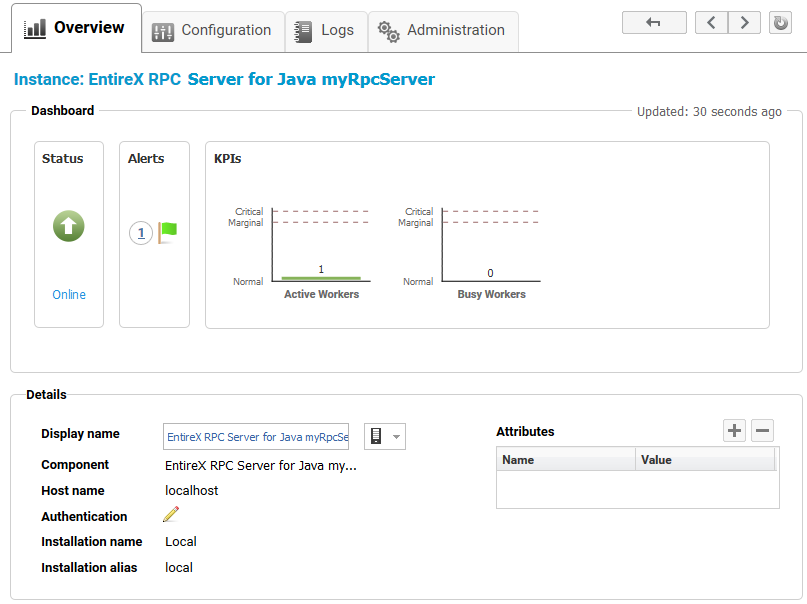
Task: Add a new attribute with plus button
Action: pos(734,431)
